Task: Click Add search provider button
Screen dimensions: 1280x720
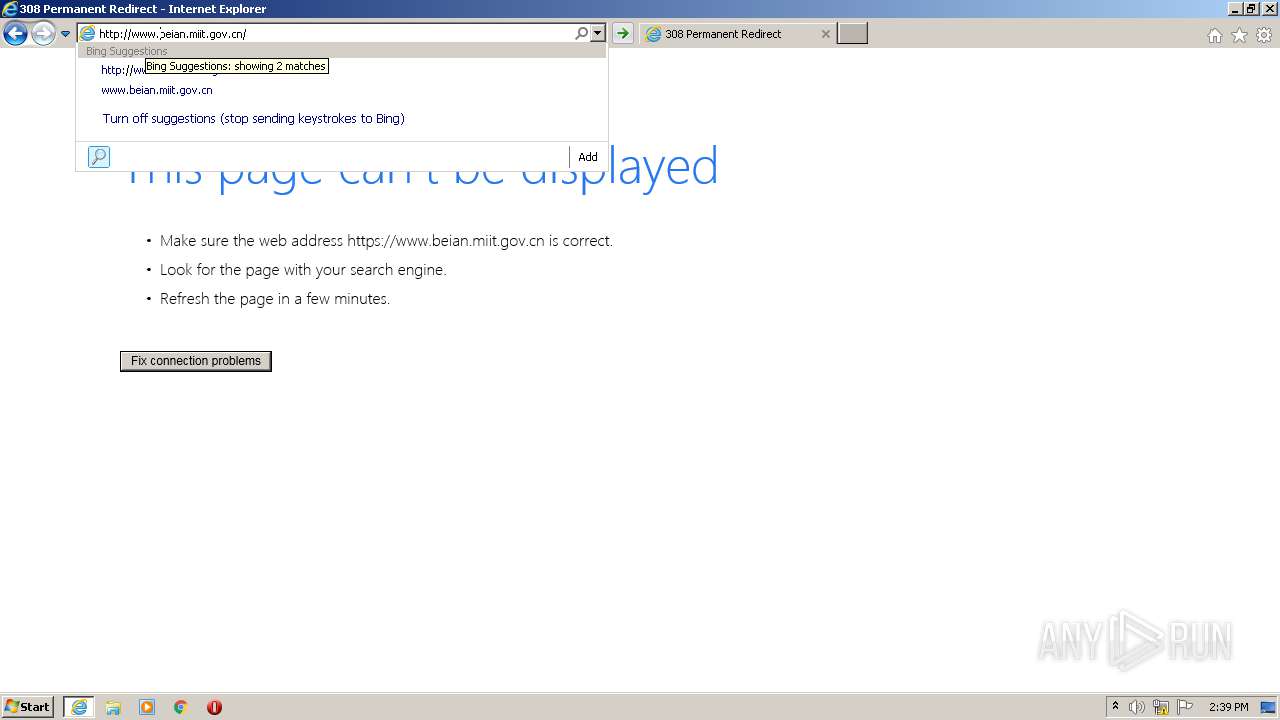Action: pos(588,157)
